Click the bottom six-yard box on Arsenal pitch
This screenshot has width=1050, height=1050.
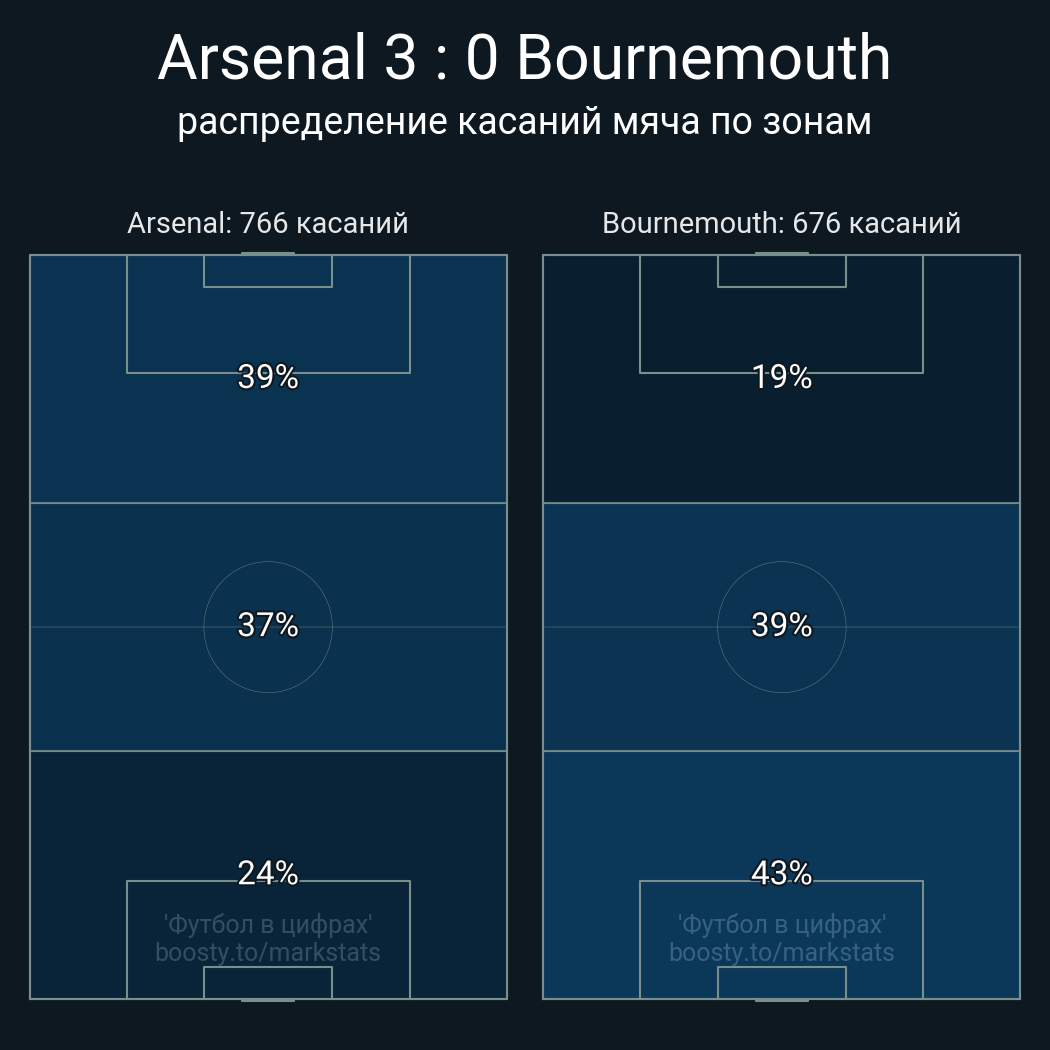coord(267,983)
